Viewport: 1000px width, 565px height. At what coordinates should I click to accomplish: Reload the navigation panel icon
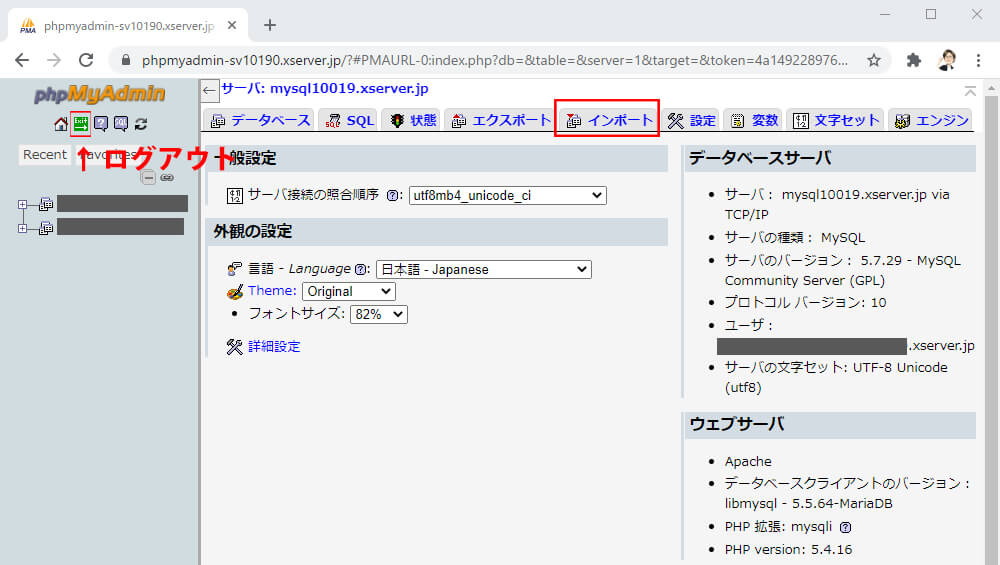point(141,124)
